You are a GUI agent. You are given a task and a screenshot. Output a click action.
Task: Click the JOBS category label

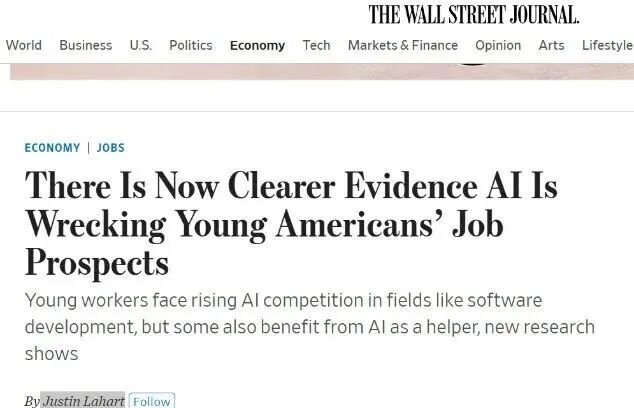[x=111, y=148]
